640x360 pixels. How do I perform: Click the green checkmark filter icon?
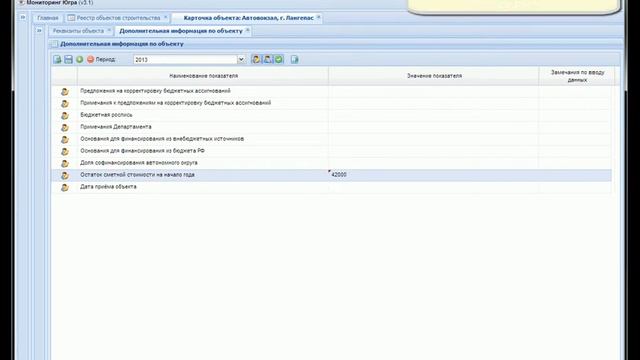pyautogui.click(x=279, y=60)
